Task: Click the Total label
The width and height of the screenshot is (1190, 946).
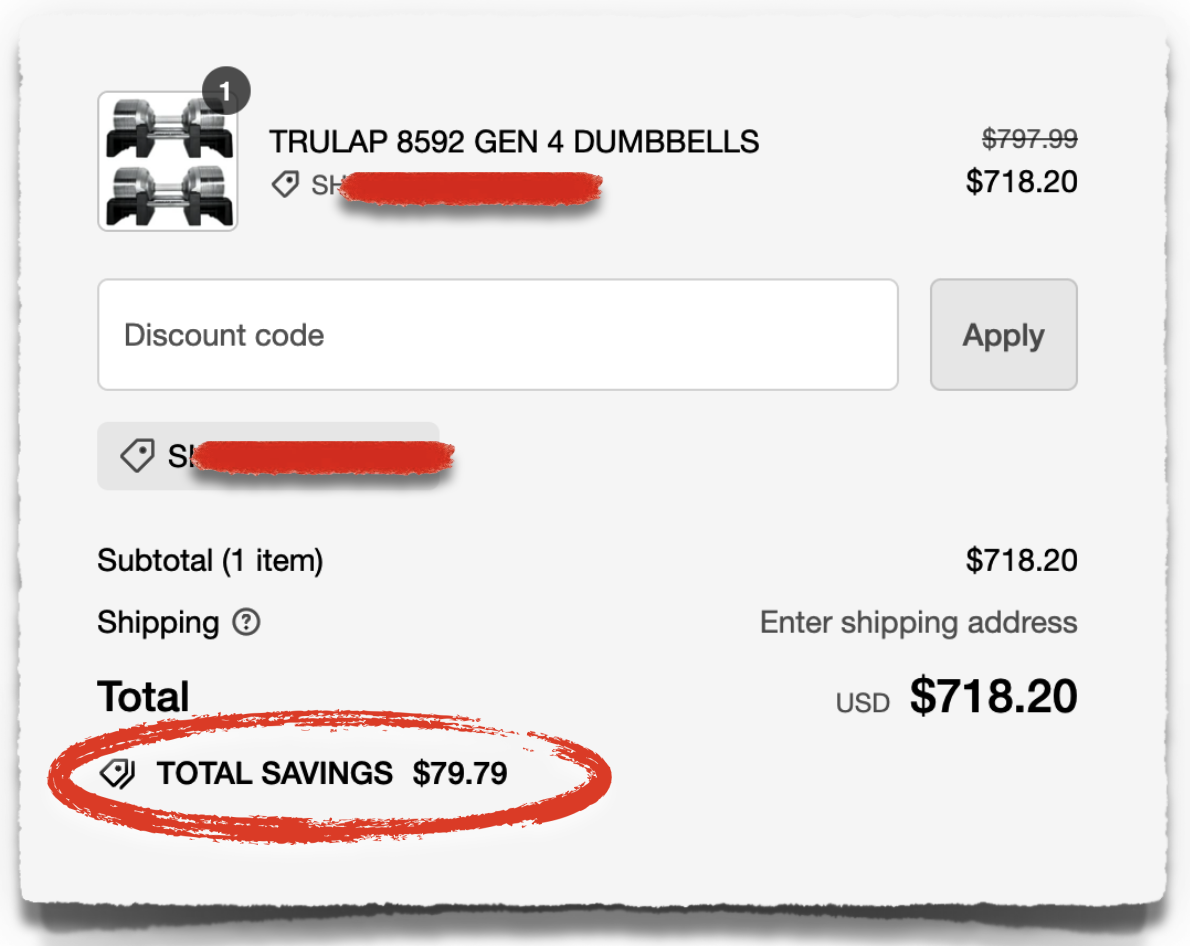Action: 142,695
